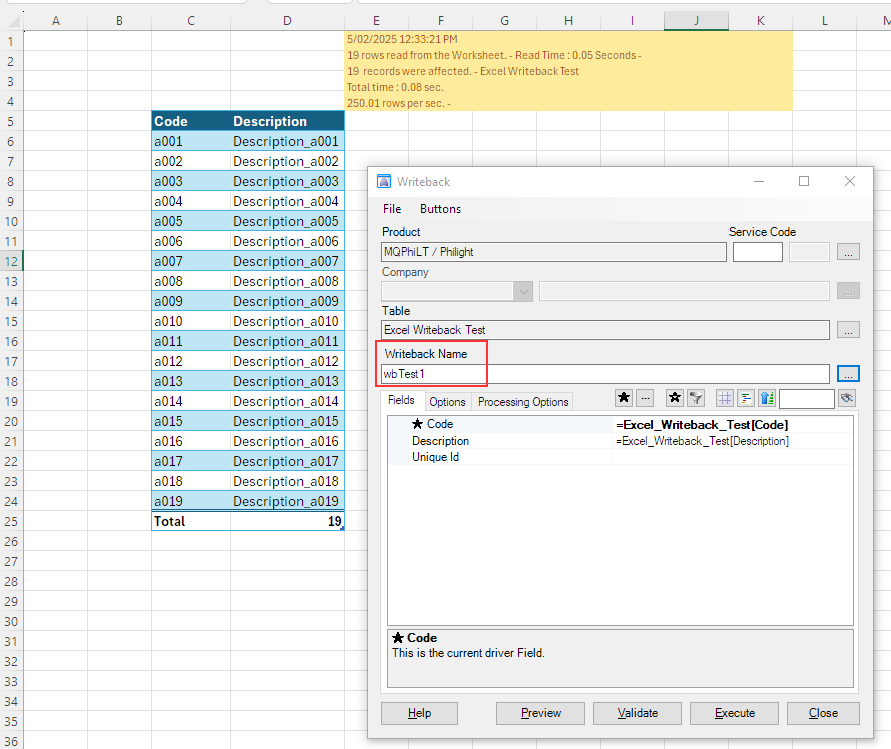Click the =Excel_Writeback_Test[Description] value
The height and width of the screenshot is (749, 891).
(702, 441)
